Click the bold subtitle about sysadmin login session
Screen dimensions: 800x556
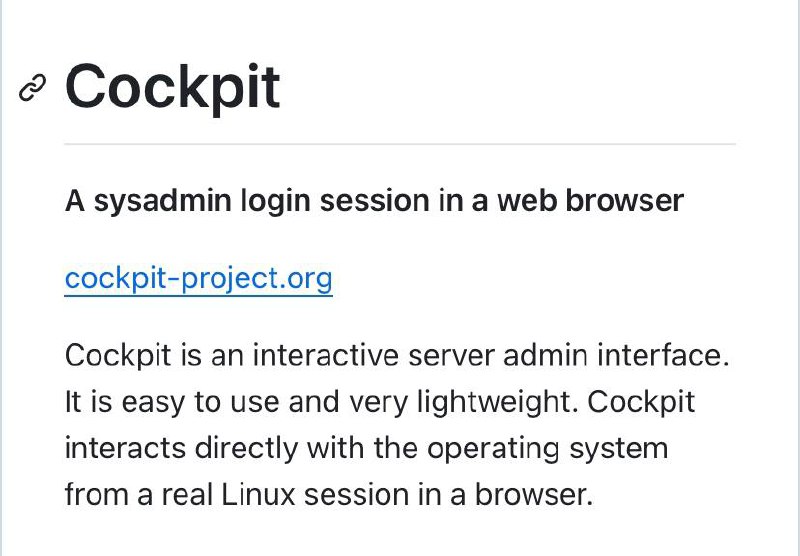[374, 201]
